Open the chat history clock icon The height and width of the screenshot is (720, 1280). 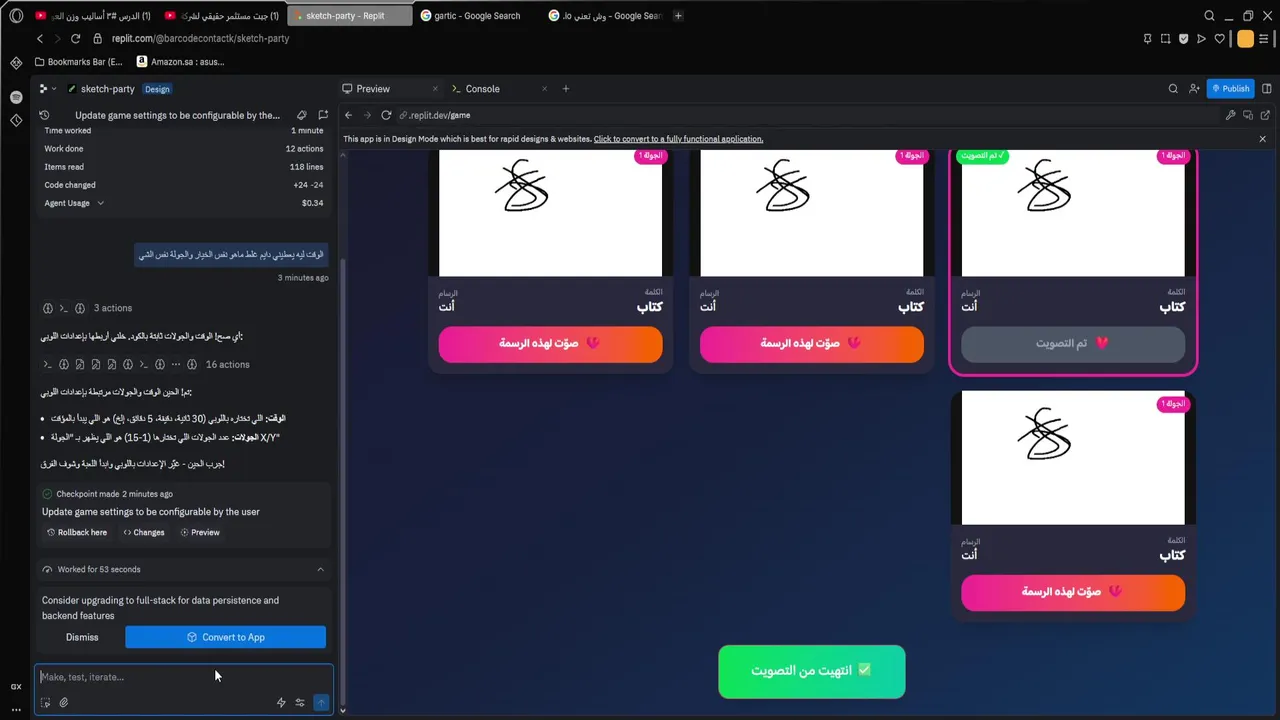click(44, 115)
